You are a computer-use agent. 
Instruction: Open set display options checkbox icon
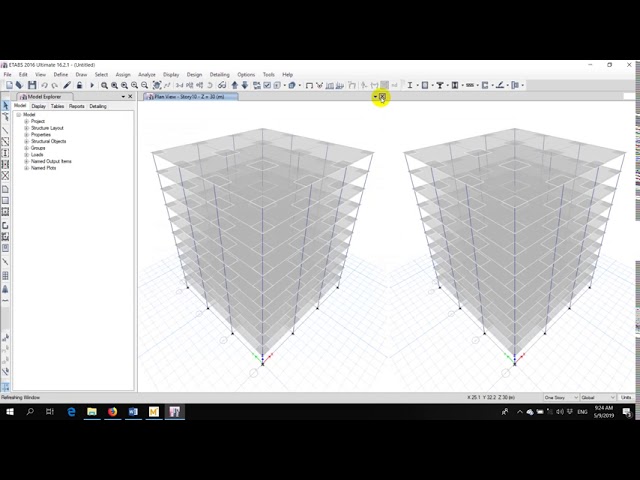tap(267, 85)
